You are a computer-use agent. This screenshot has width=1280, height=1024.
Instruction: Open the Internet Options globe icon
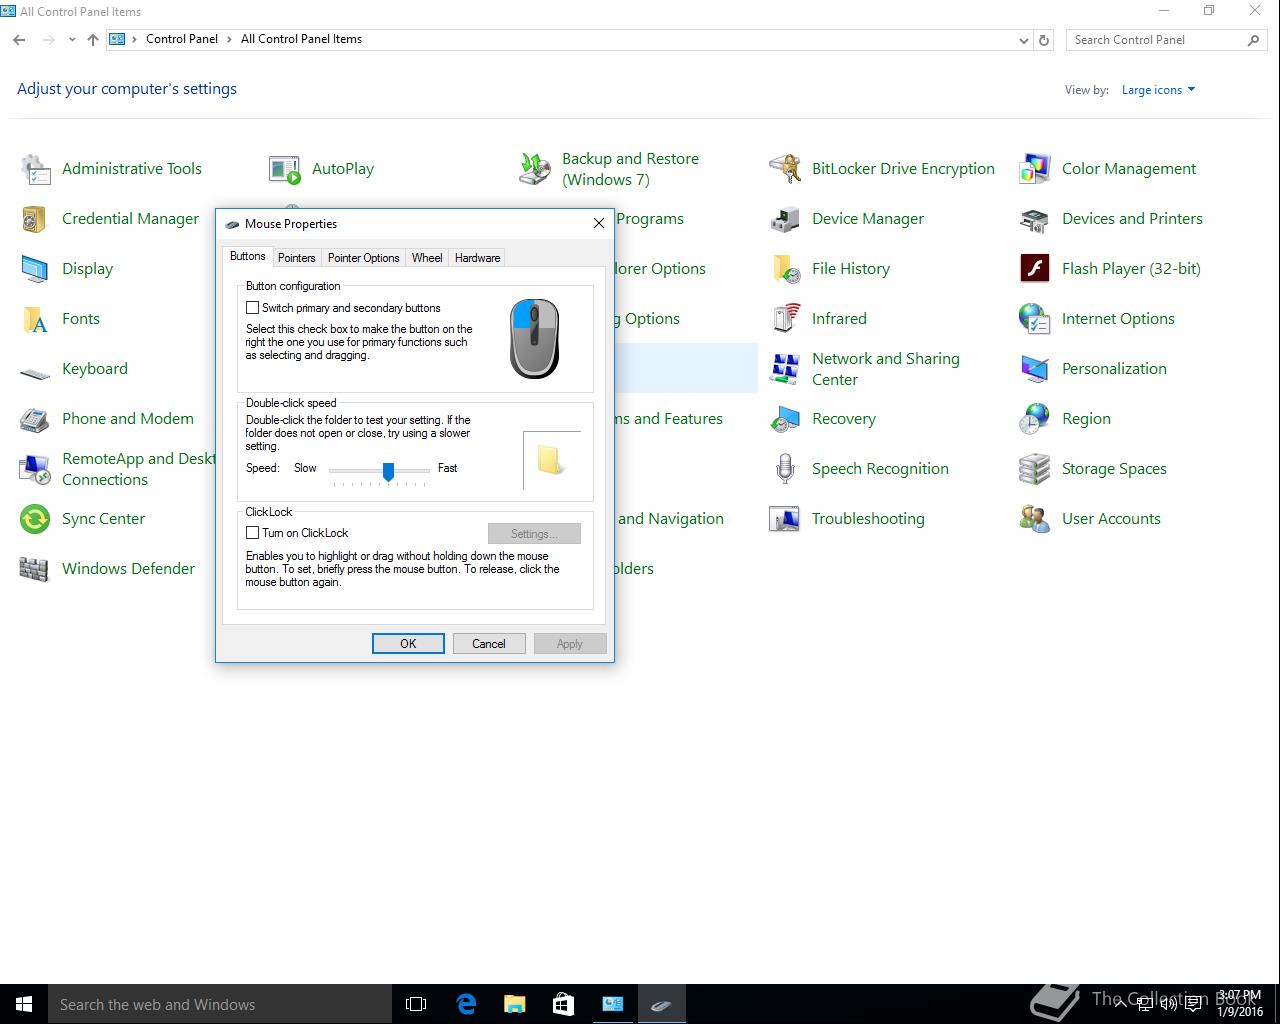1035,319
